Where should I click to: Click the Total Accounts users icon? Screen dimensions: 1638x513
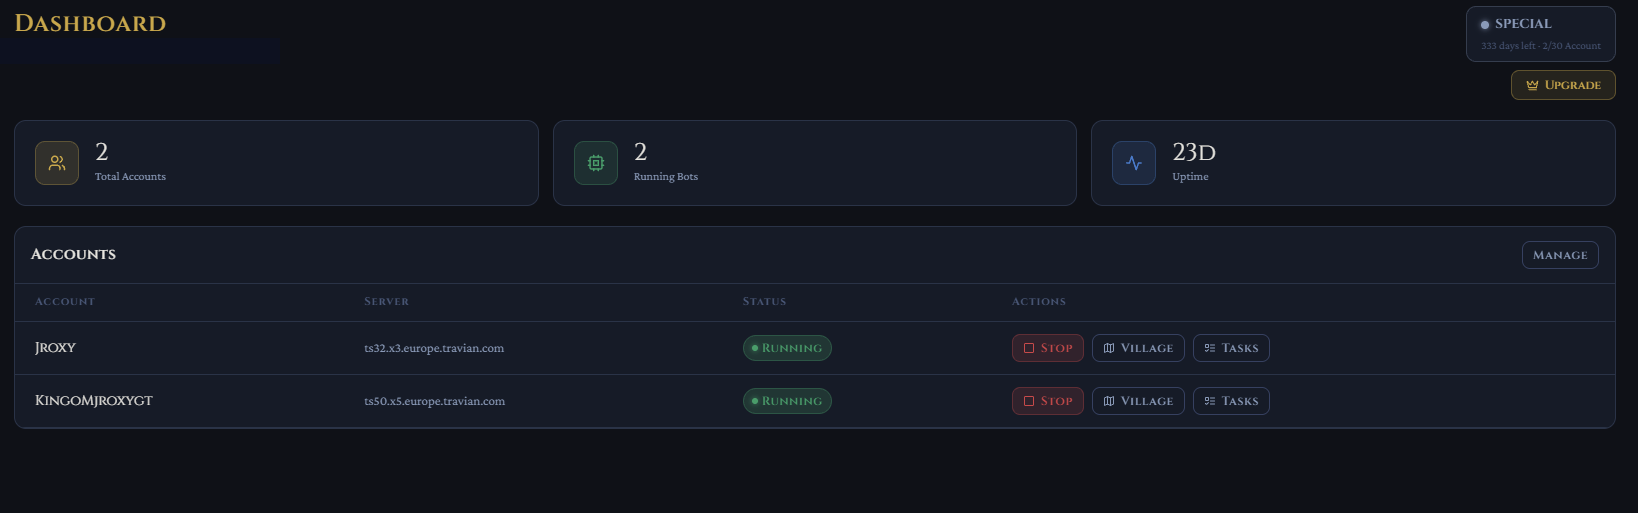click(57, 163)
